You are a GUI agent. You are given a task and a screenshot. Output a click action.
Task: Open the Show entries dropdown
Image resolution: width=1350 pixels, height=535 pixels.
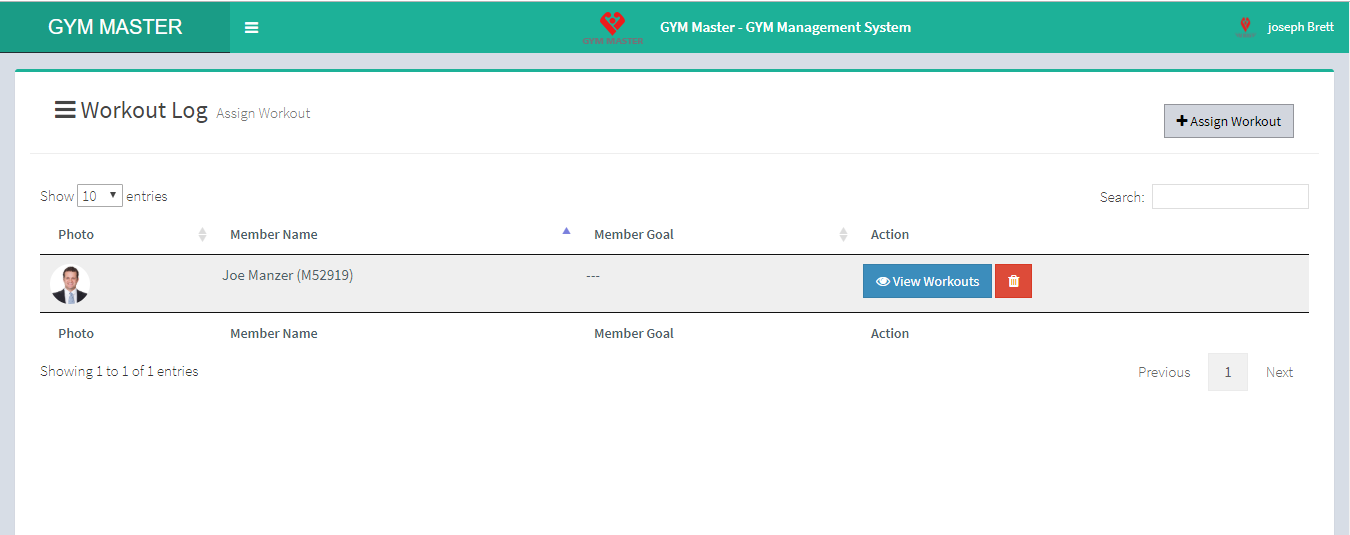point(100,196)
